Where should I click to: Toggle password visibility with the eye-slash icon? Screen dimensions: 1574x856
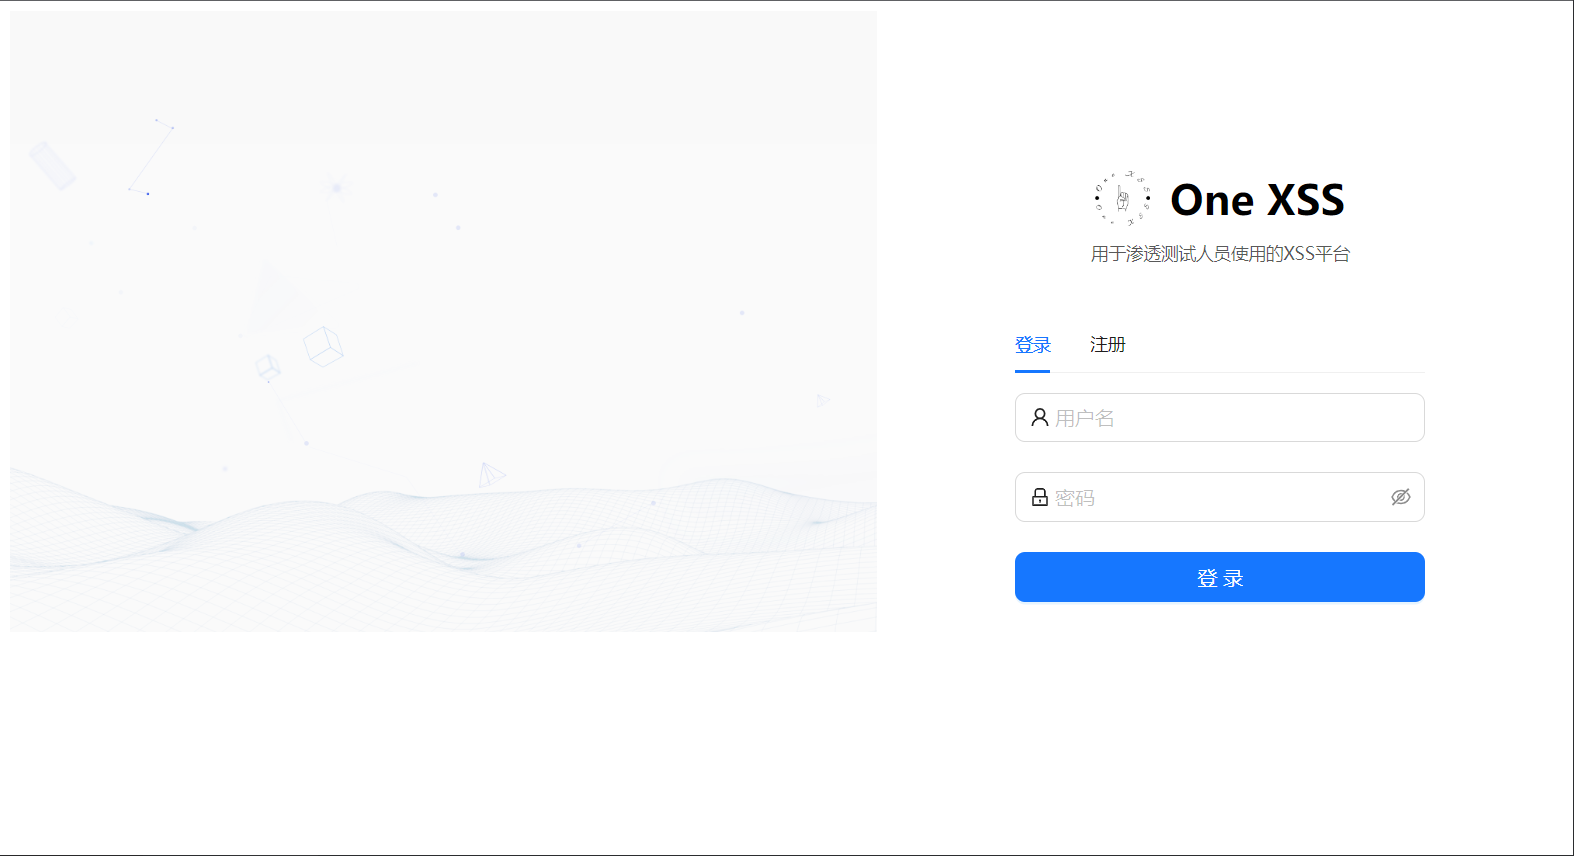[1401, 497]
